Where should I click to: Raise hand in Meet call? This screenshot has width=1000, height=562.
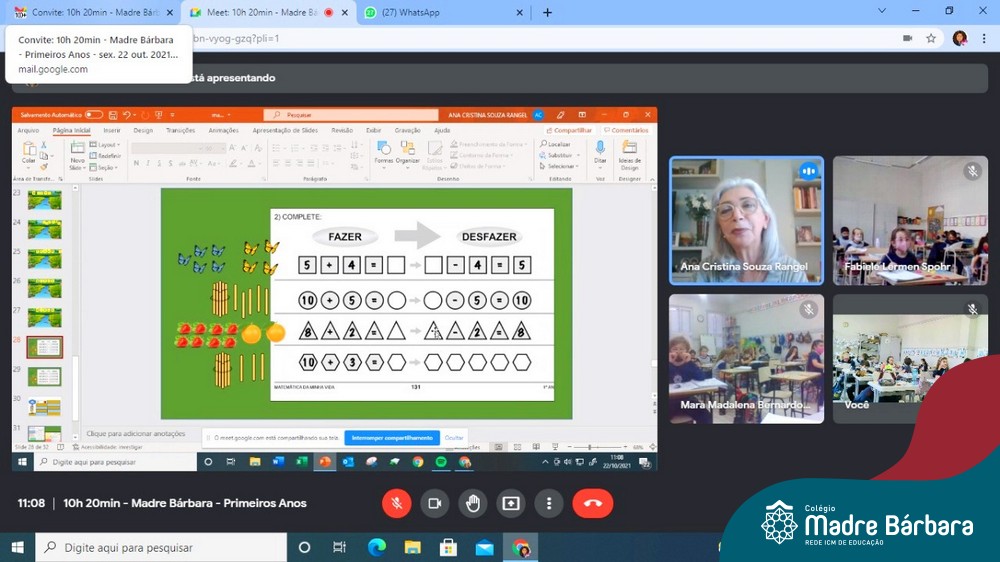point(473,503)
